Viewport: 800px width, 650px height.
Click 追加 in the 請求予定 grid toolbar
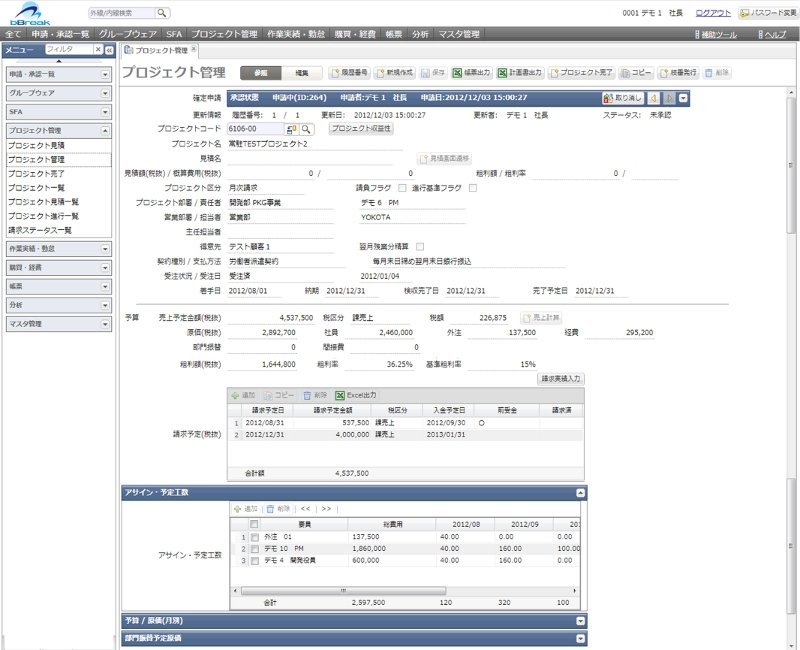click(x=243, y=395)
